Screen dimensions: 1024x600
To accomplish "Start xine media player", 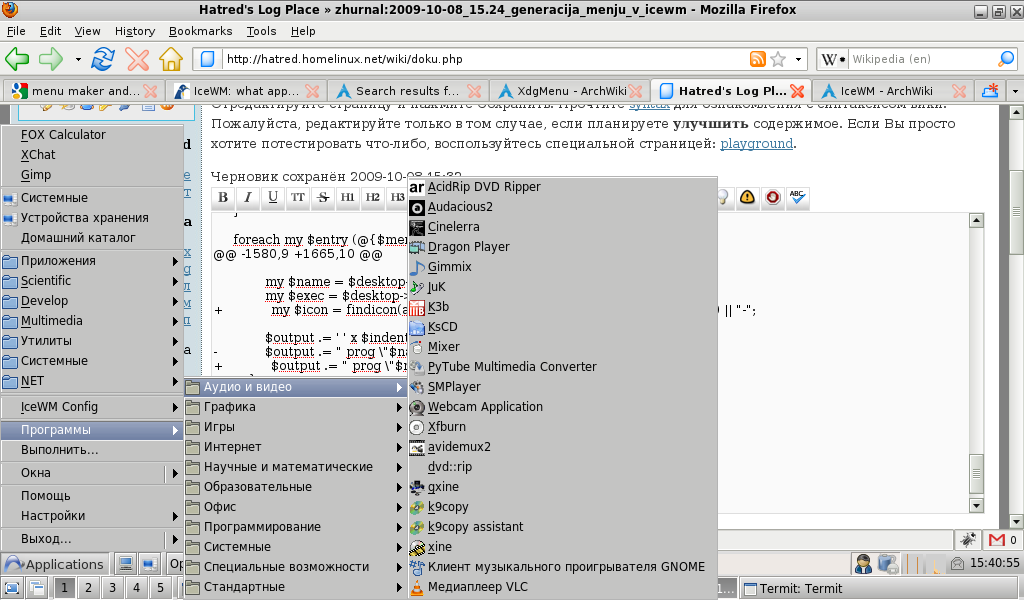I will [x=562, y=547].
